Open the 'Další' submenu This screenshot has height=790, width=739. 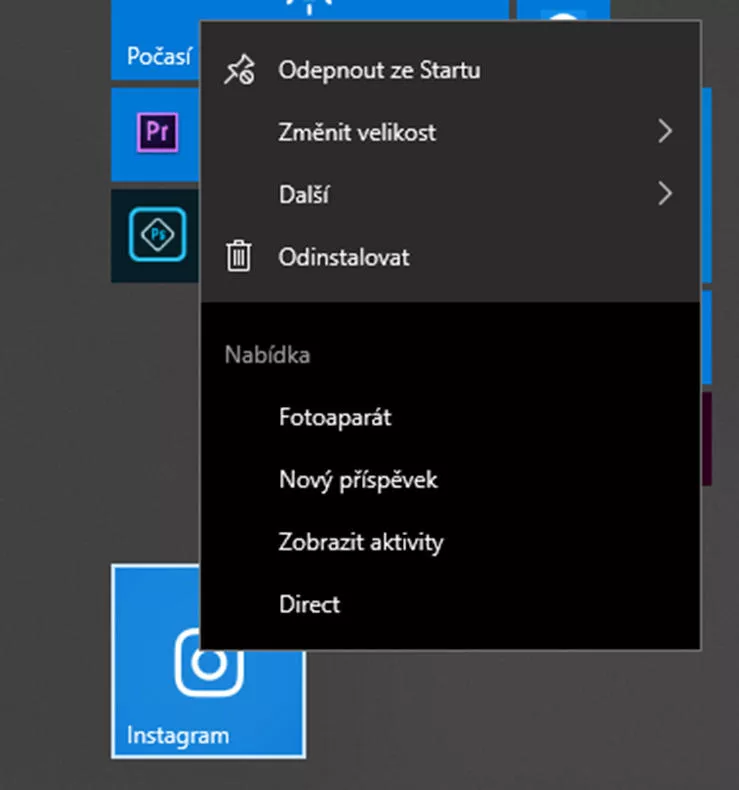tap(450, 194)
